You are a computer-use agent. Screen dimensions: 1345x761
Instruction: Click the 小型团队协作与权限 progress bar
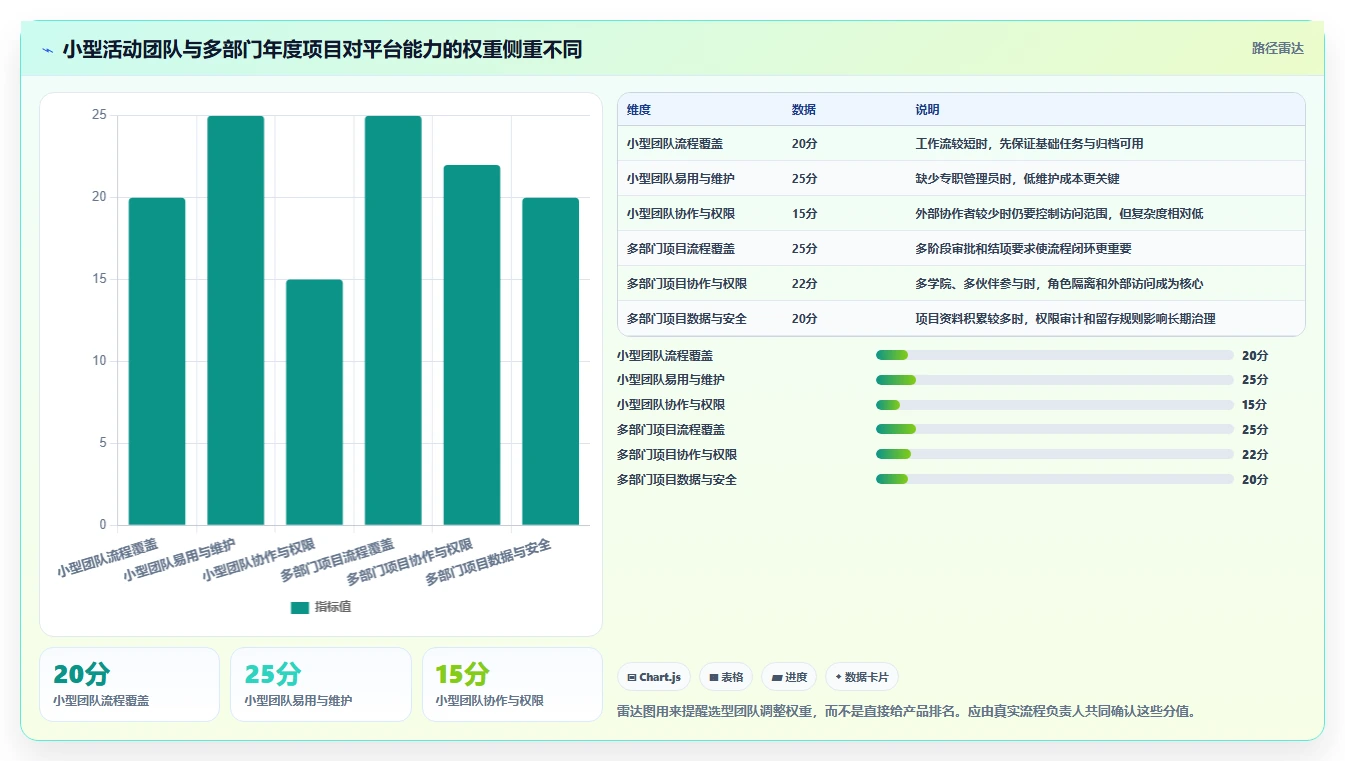click(1054, 405)
